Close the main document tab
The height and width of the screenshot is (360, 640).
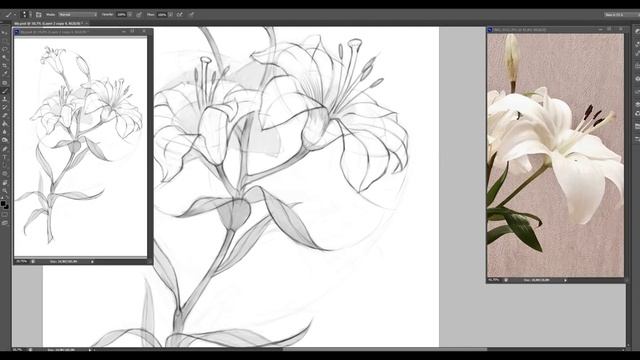pyautogui.click(x=87, y=24)
